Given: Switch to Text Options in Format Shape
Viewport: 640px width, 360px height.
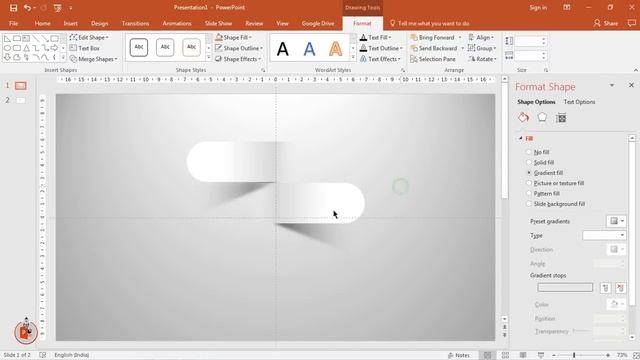Looking at the screenshot, I should 579,102.
